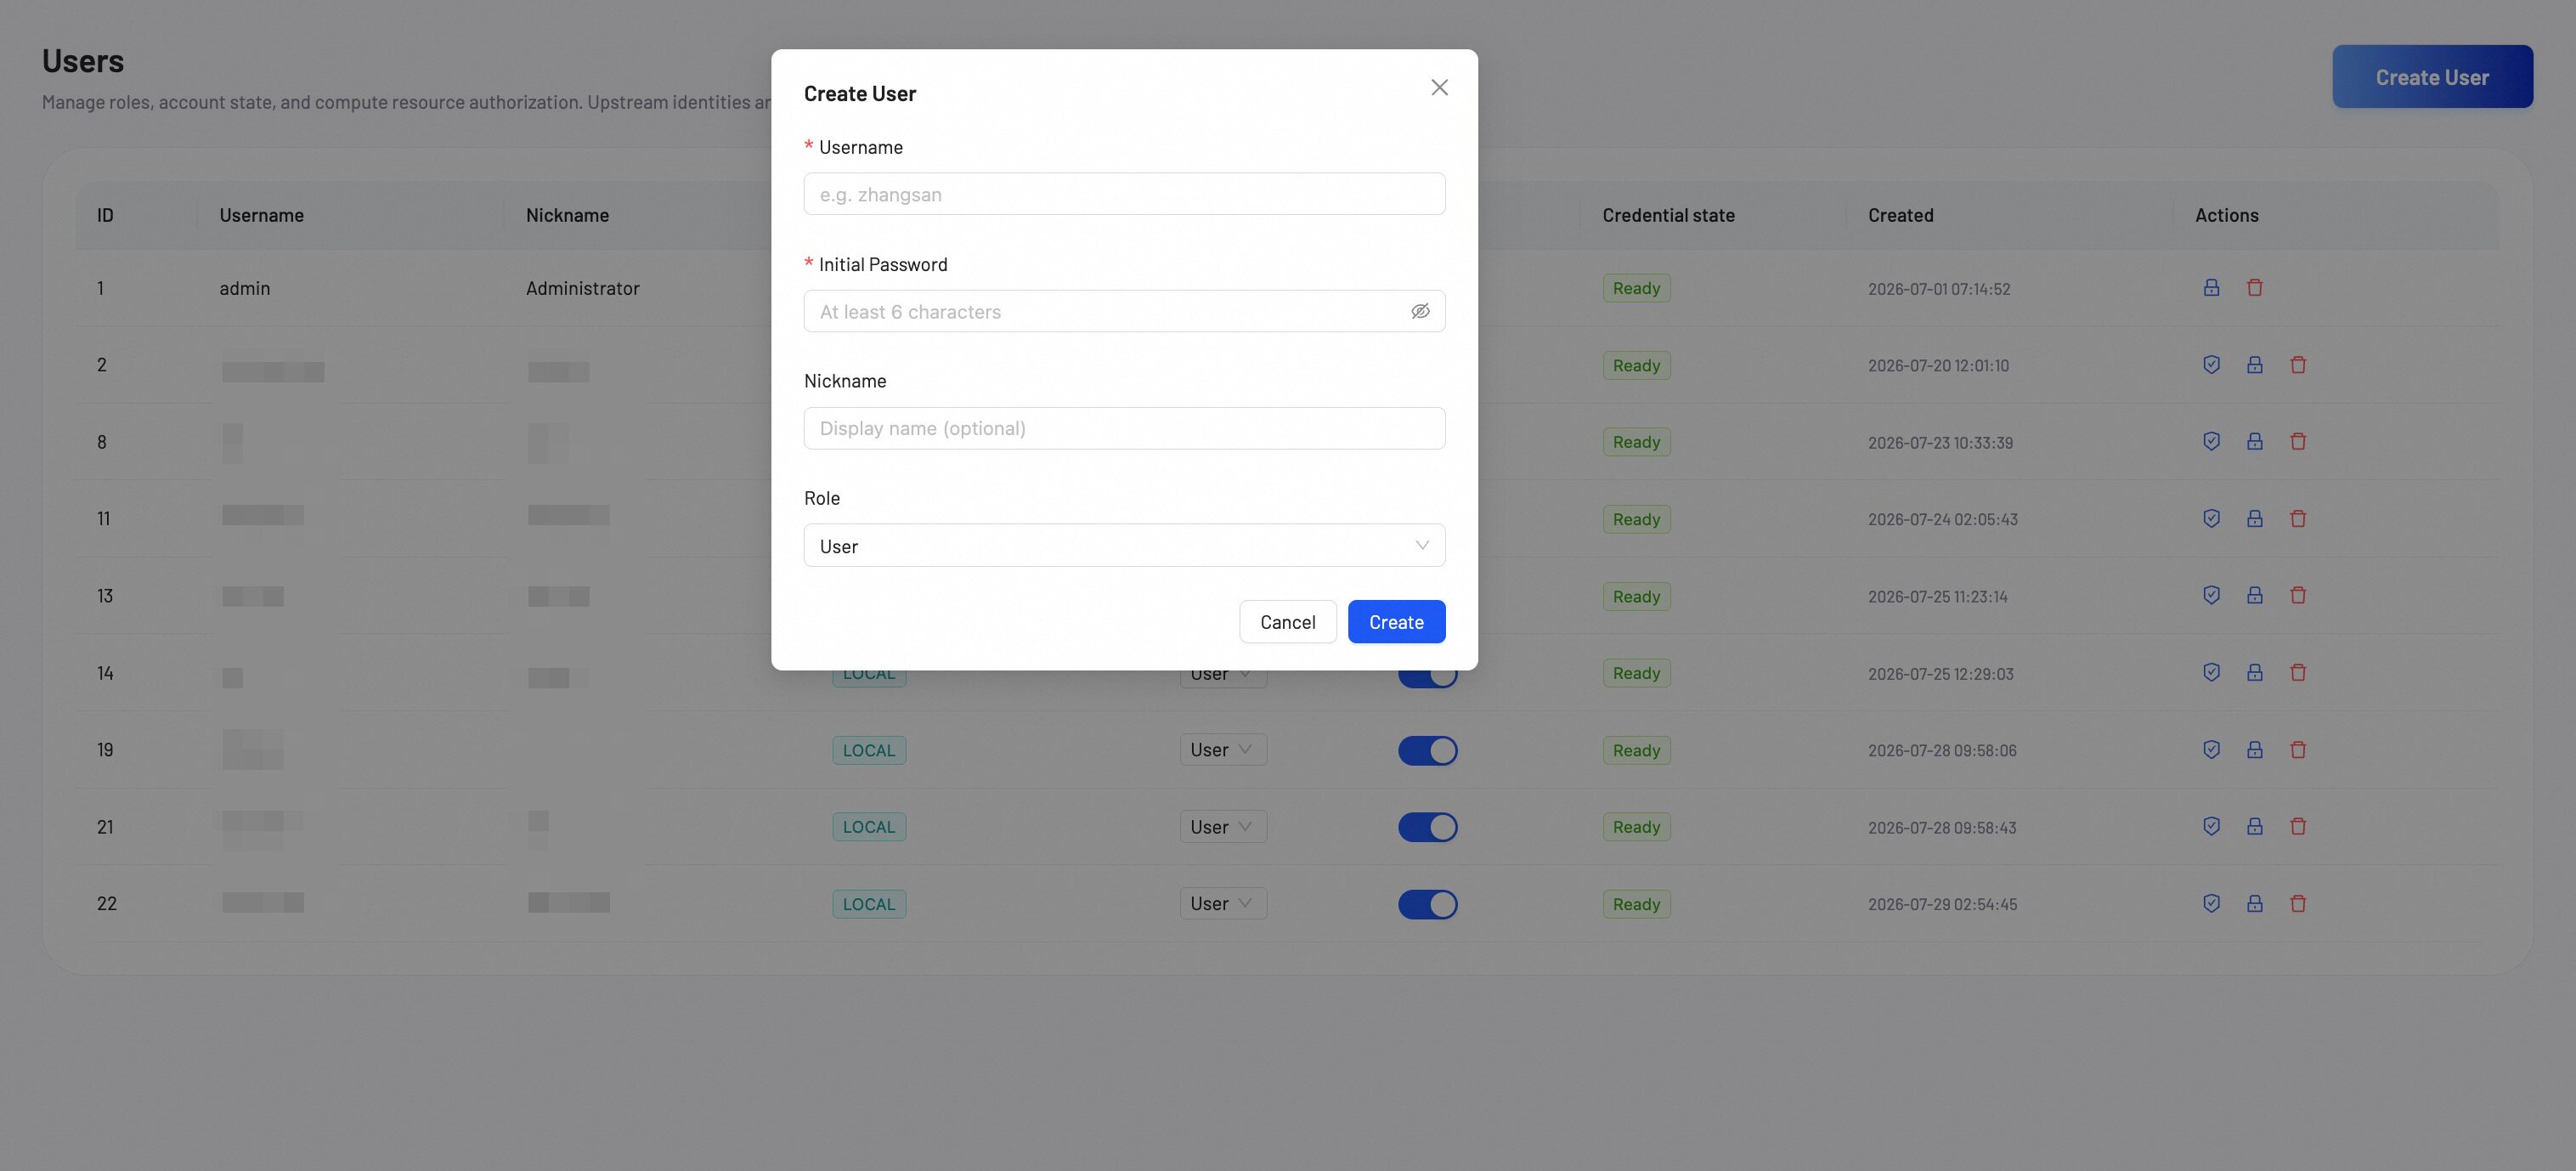2576x1171 pixels.
Task: Show password using eye icon
Action: [x=1420, y=311]
